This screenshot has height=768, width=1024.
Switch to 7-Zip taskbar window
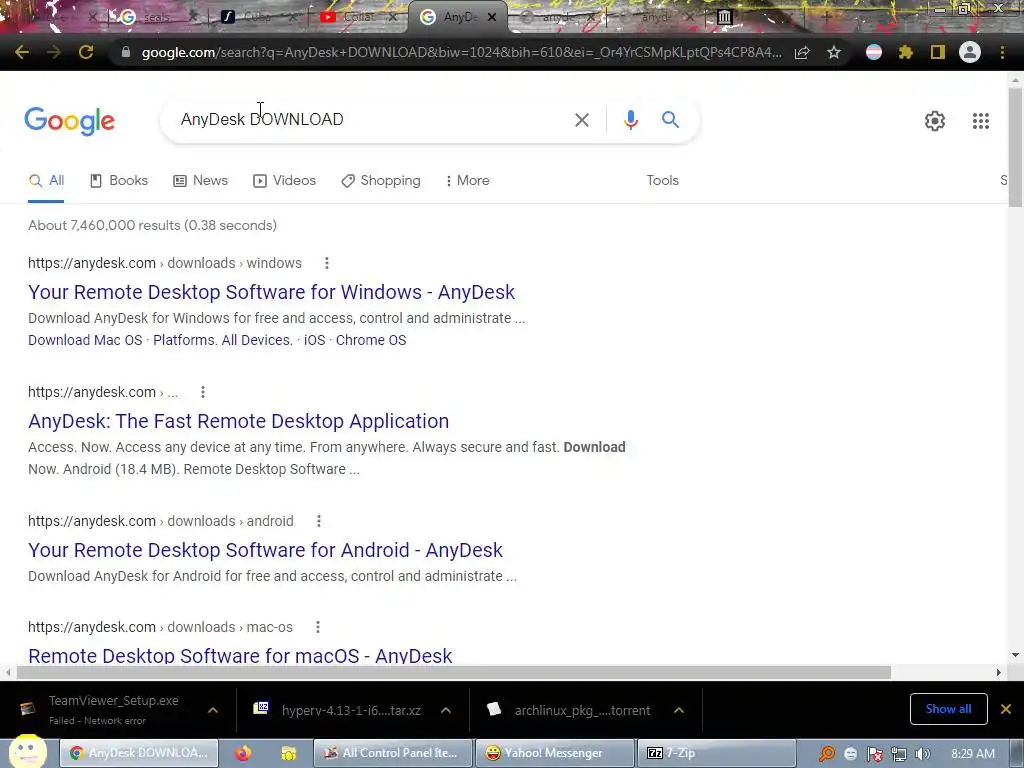[716, 753]
